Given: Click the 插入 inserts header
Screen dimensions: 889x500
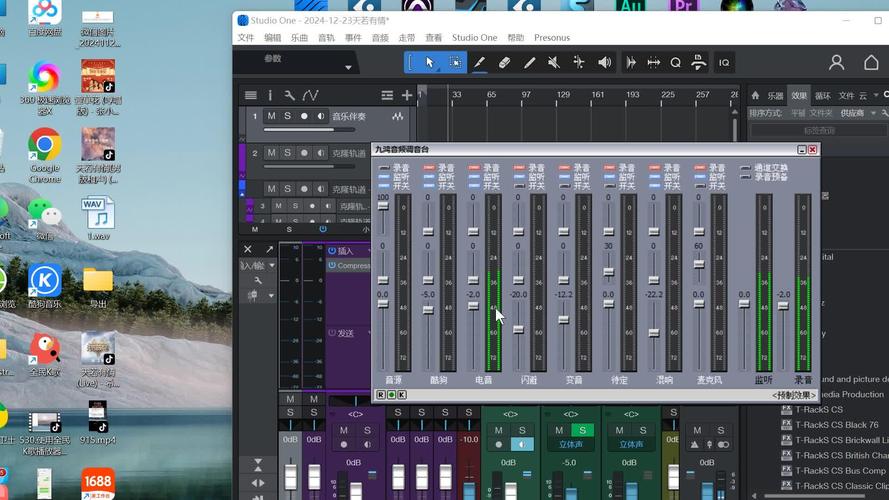Looking at the screenshot, I should 345,251.
